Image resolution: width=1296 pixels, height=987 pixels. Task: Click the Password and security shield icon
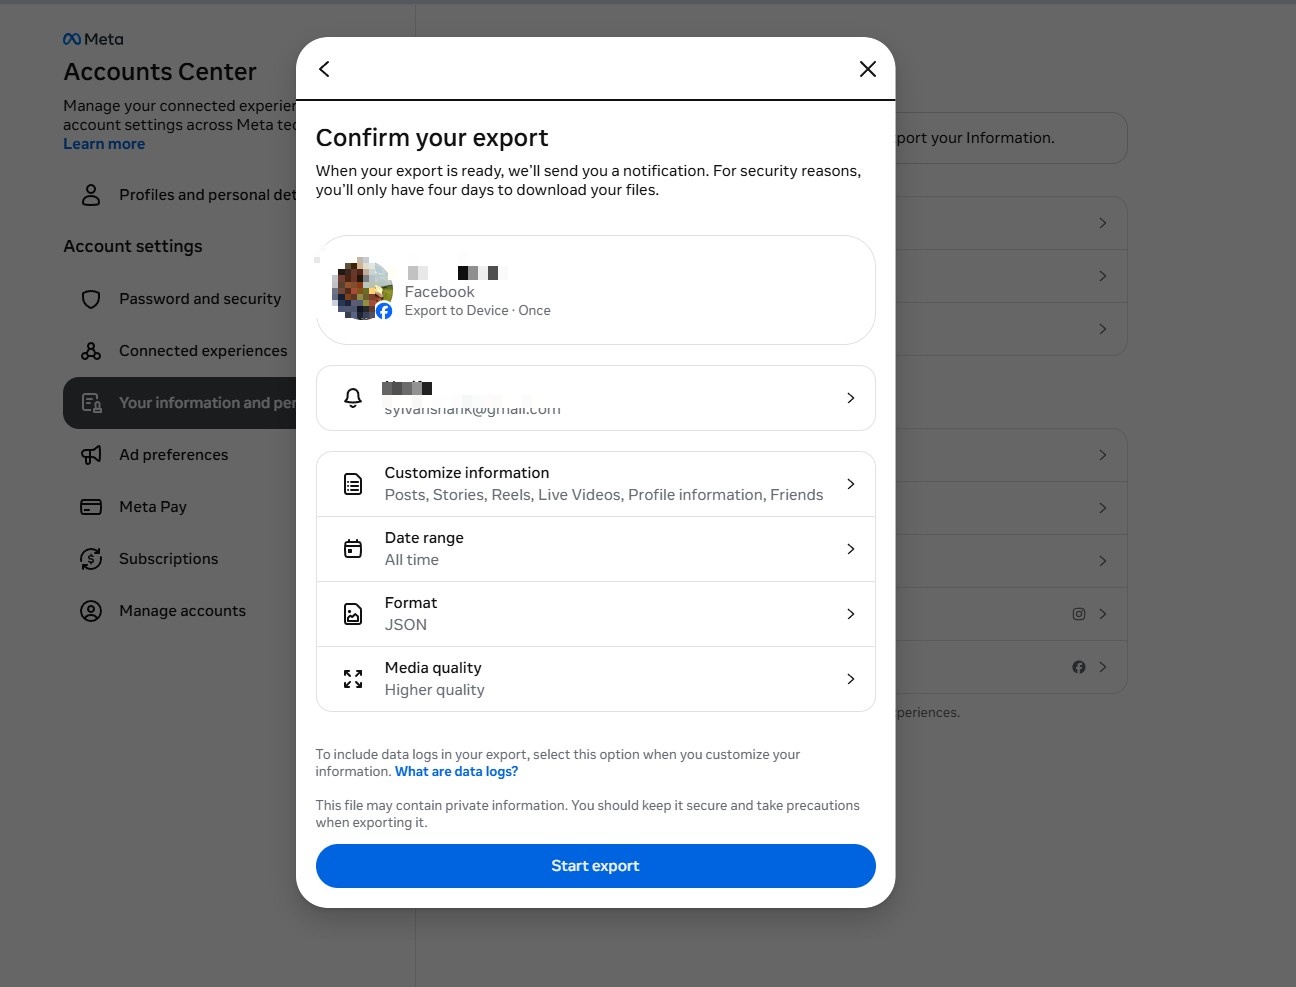click(91, 299)
